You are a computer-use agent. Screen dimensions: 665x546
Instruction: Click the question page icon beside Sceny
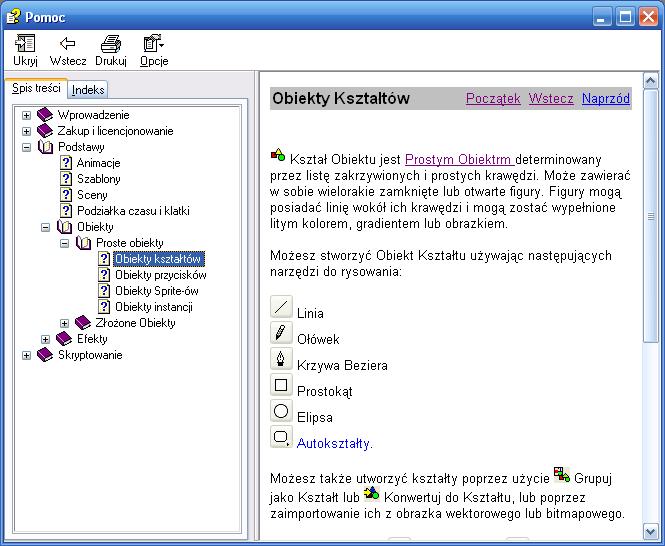pyautogui.click(x=66, y=195)
